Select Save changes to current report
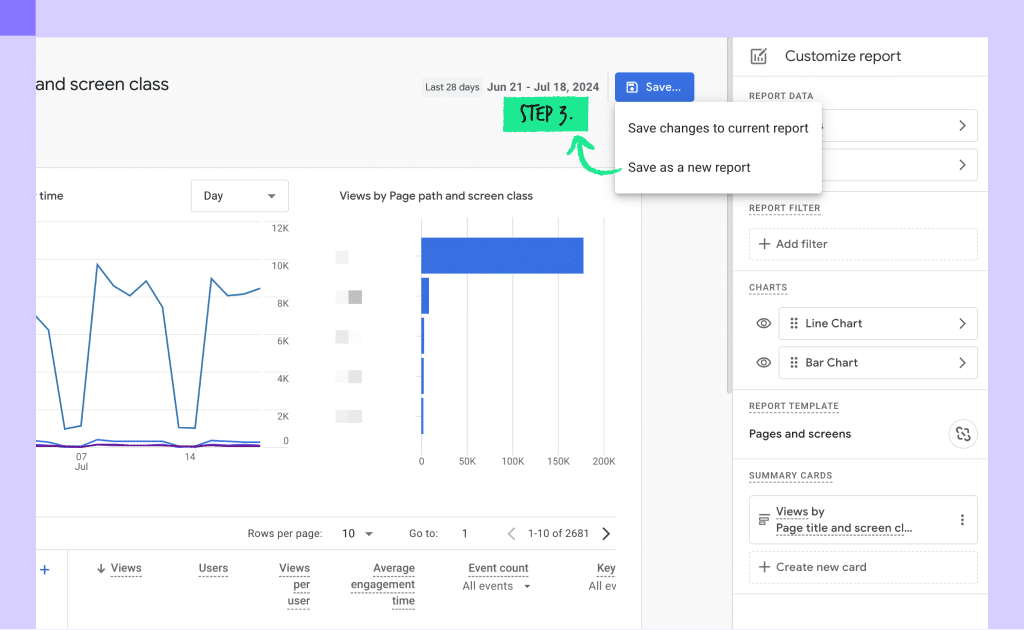The height and width of the screenshot is (630, 1024). [718, 128]
